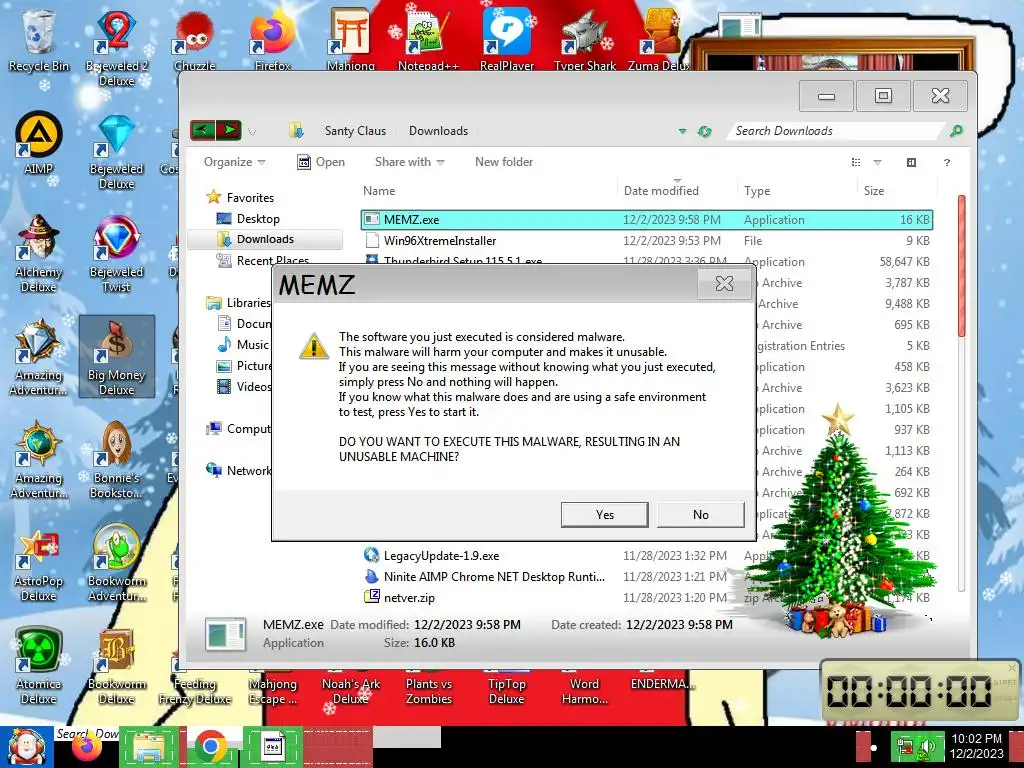Click New folder in toolbar
This screenshot has height=768, width=1024.
pyautogui.click(x=504, y=162)
